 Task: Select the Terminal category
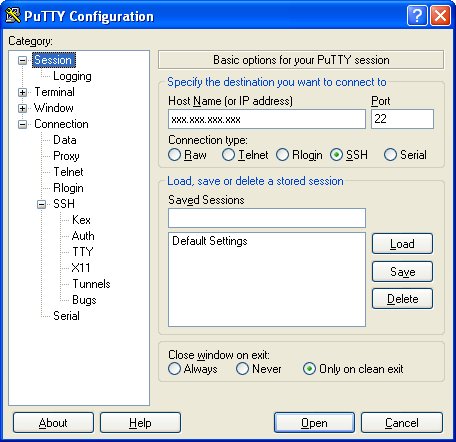[55, 92]
